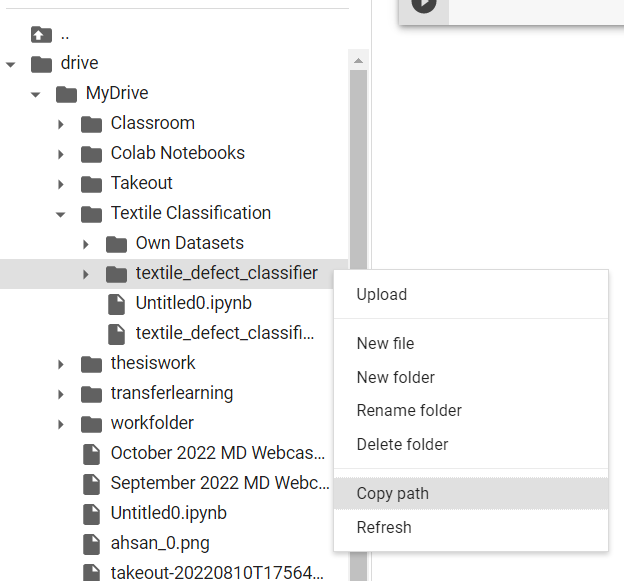Collapse the Textile Classification folder
624x581 pixels.
click(60, 214)
